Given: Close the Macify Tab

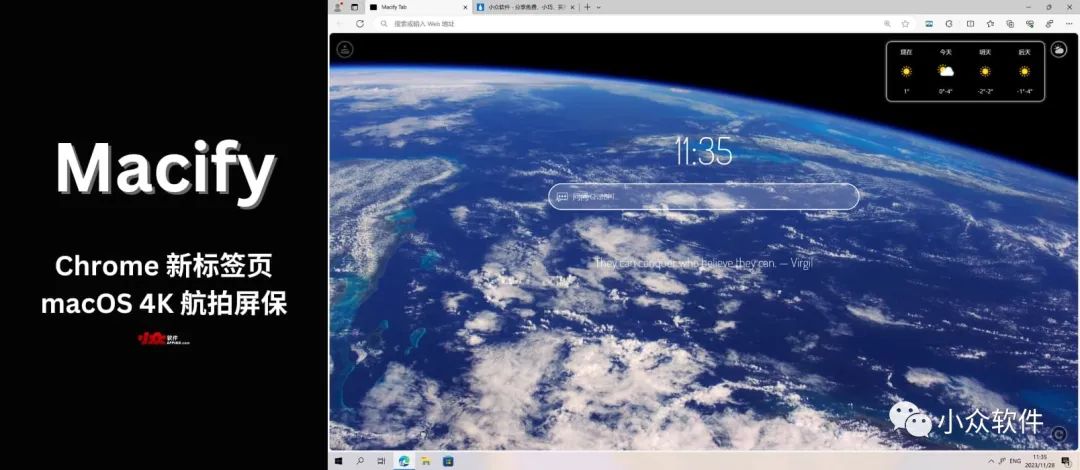Looking at the screenshot, I should [x=465, y=7].
